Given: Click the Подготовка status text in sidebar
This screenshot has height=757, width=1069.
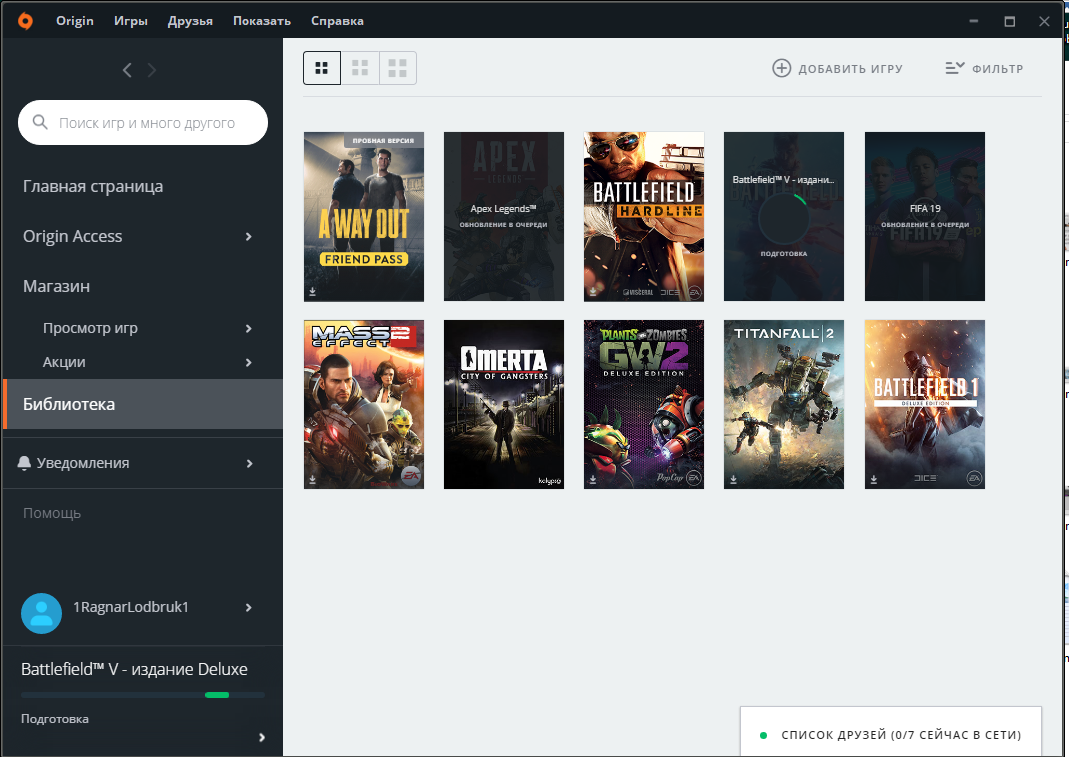Looking at the screenshot, I should tap(55, 719).
